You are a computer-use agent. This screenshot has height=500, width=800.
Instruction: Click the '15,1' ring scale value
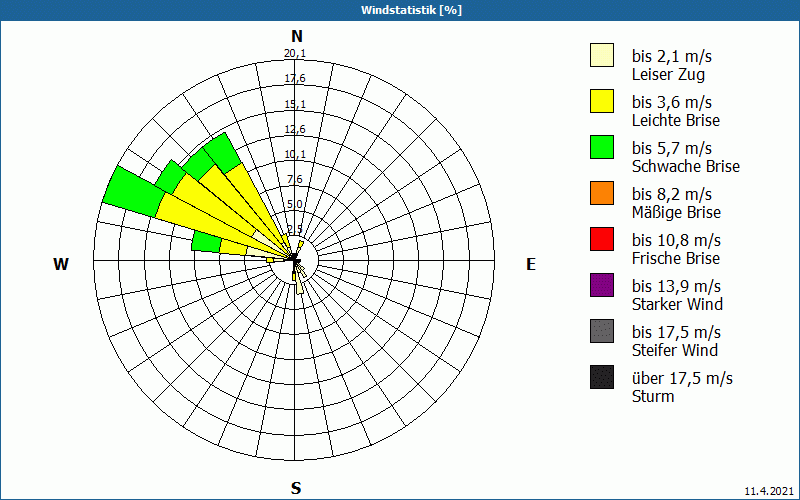click(295, 104)
